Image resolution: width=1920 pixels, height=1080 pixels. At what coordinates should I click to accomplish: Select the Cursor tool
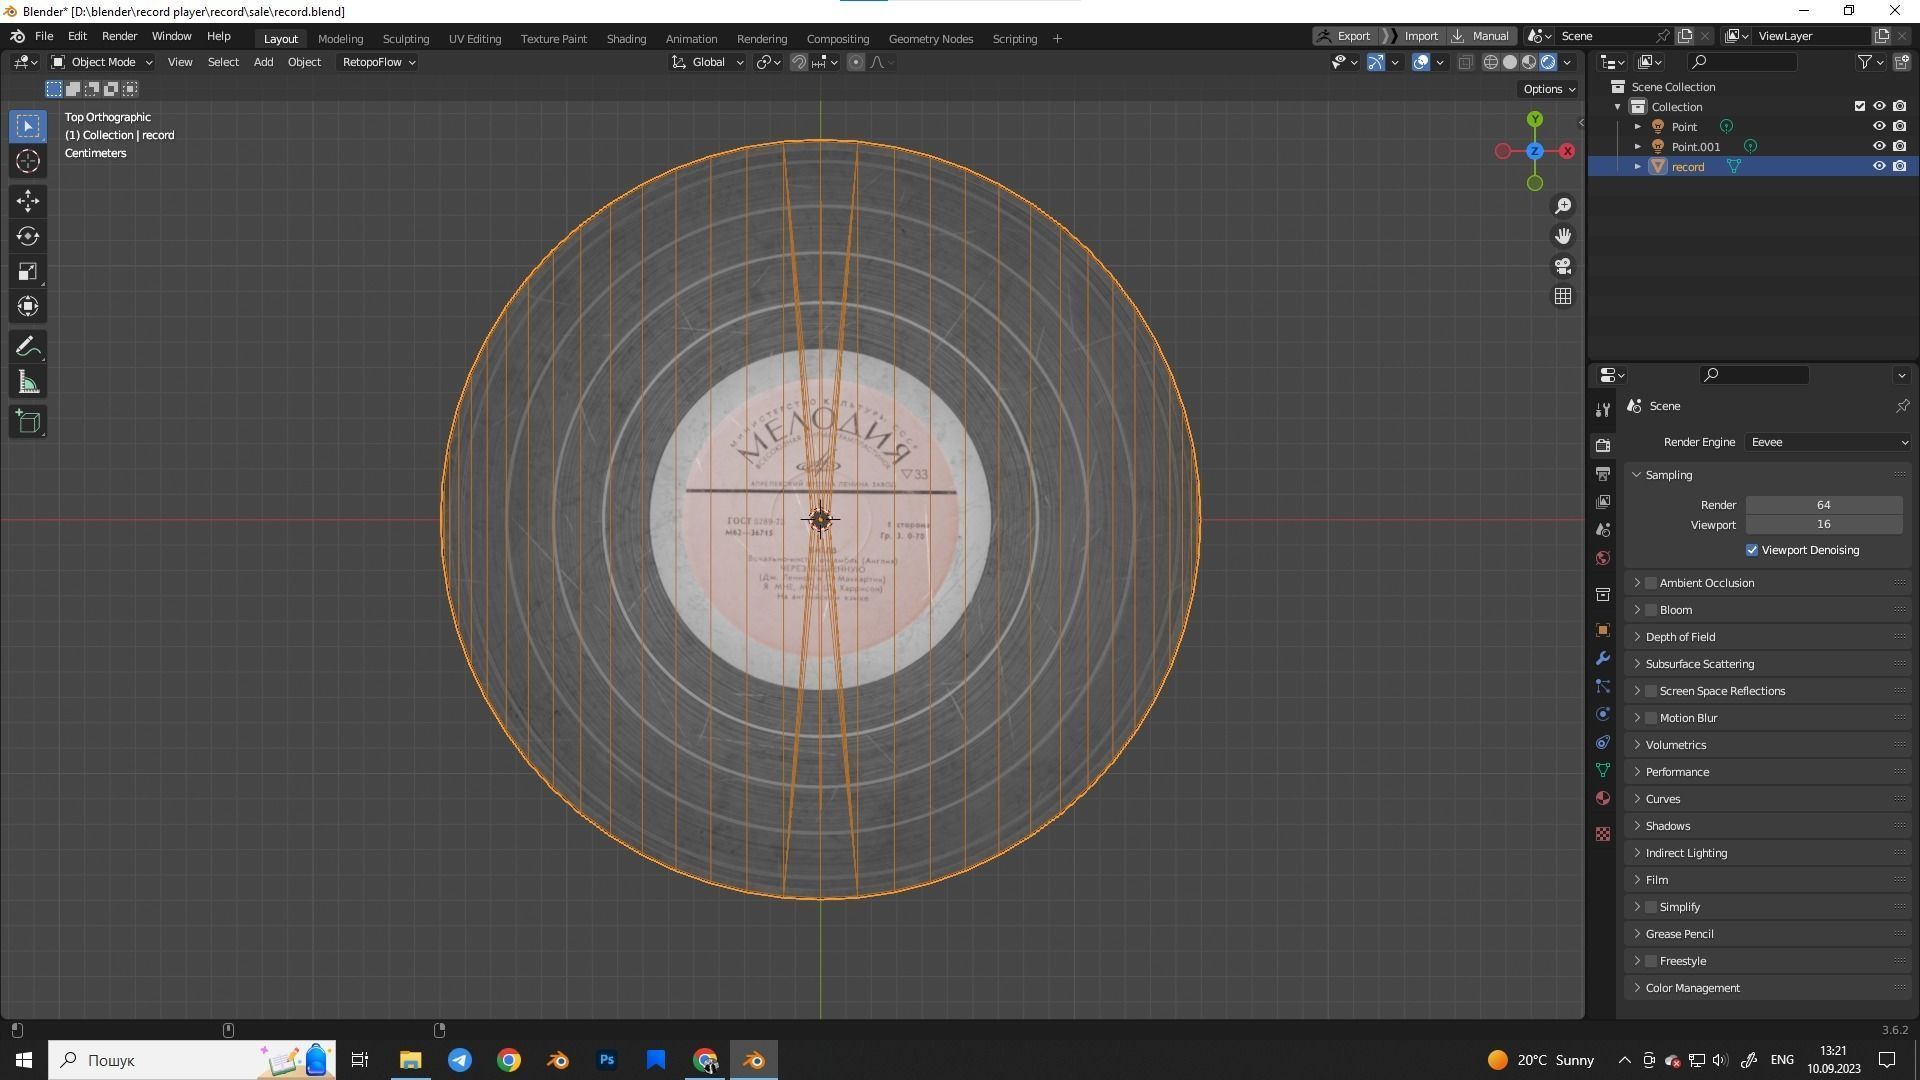click(28, 161)
